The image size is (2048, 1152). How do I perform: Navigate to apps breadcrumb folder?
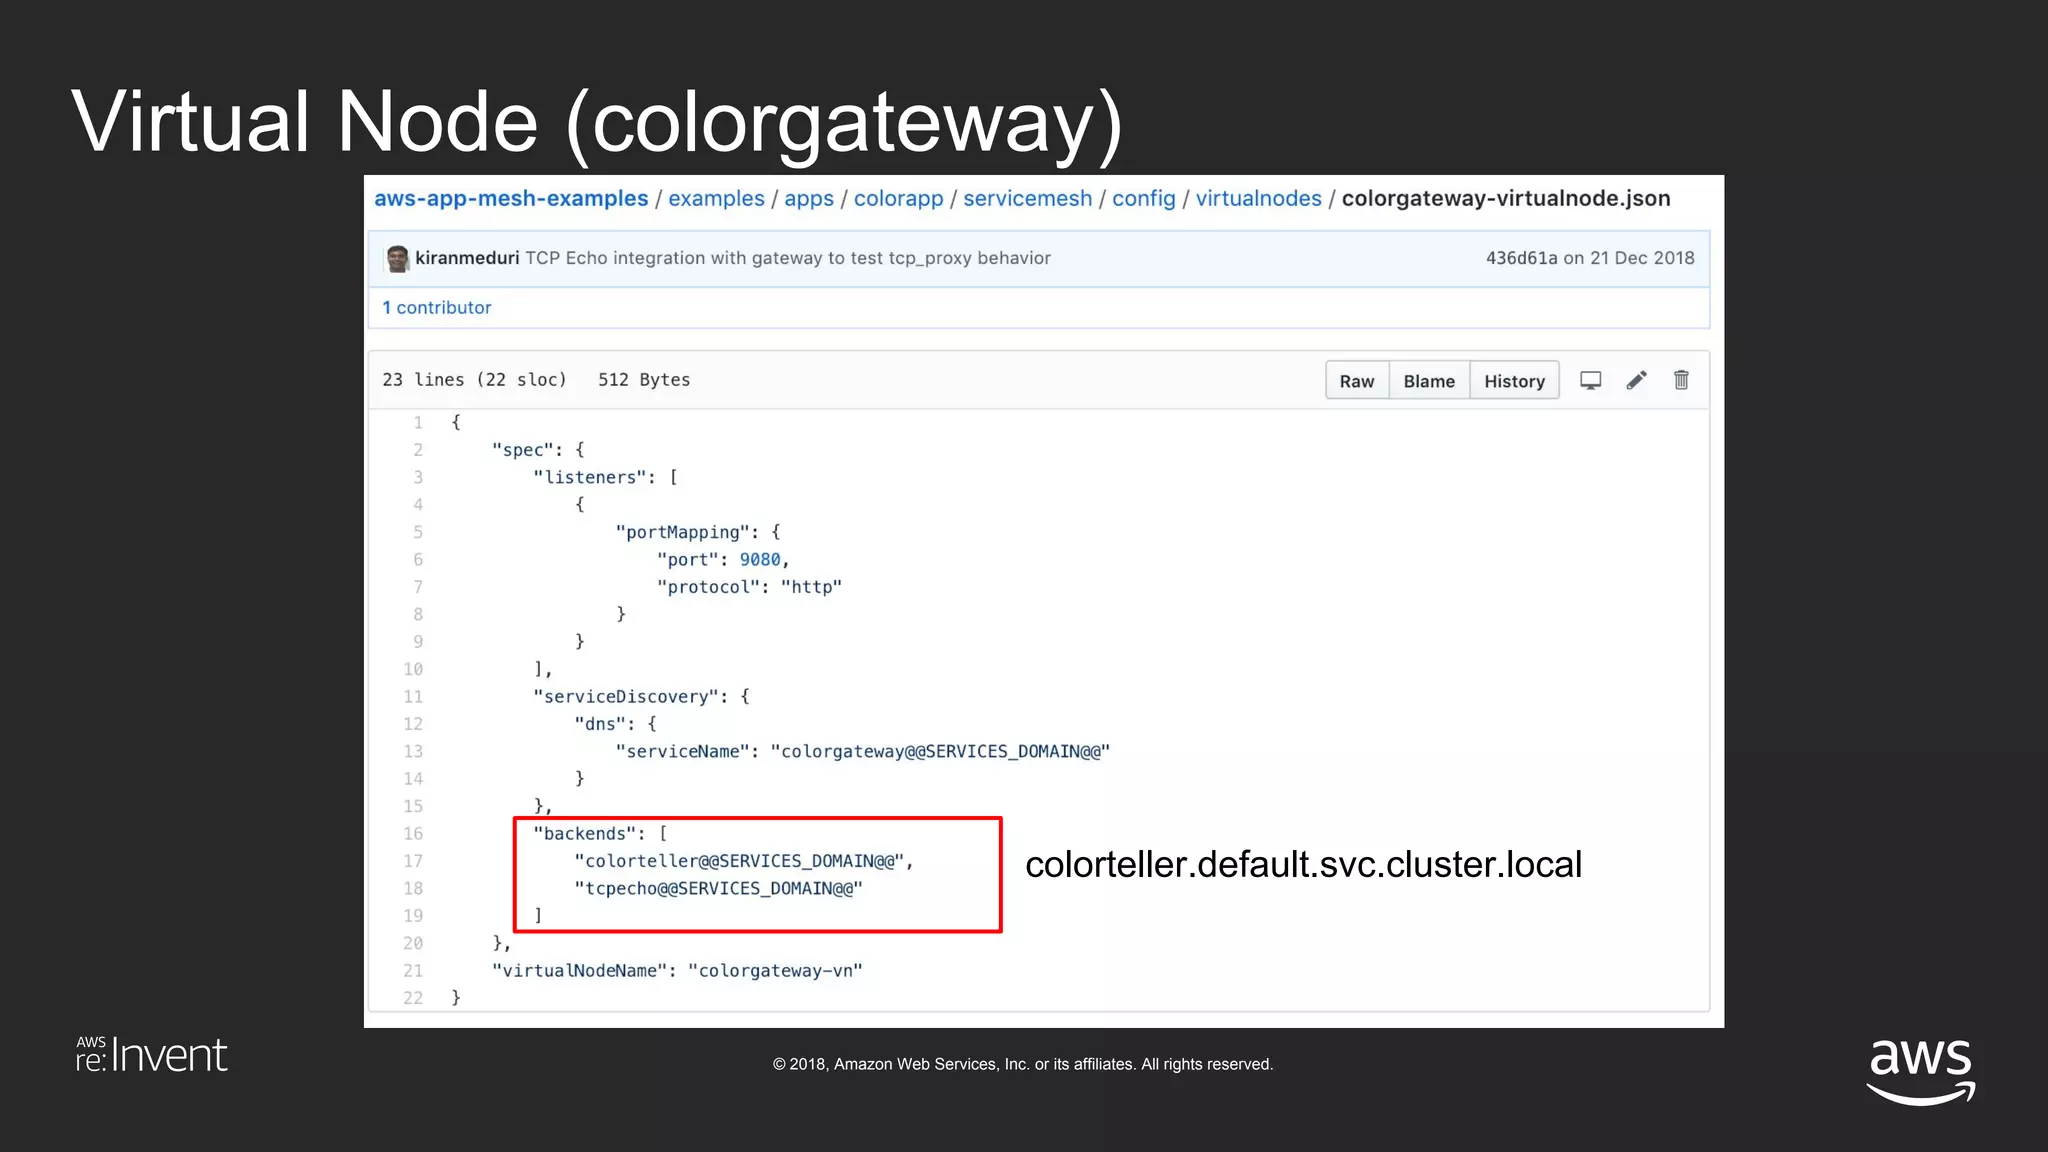click(808, 198)
